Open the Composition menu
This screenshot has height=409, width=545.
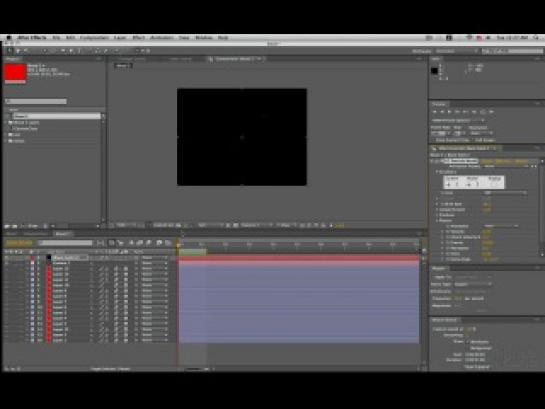pyautogui.click(x=94, y=38)
